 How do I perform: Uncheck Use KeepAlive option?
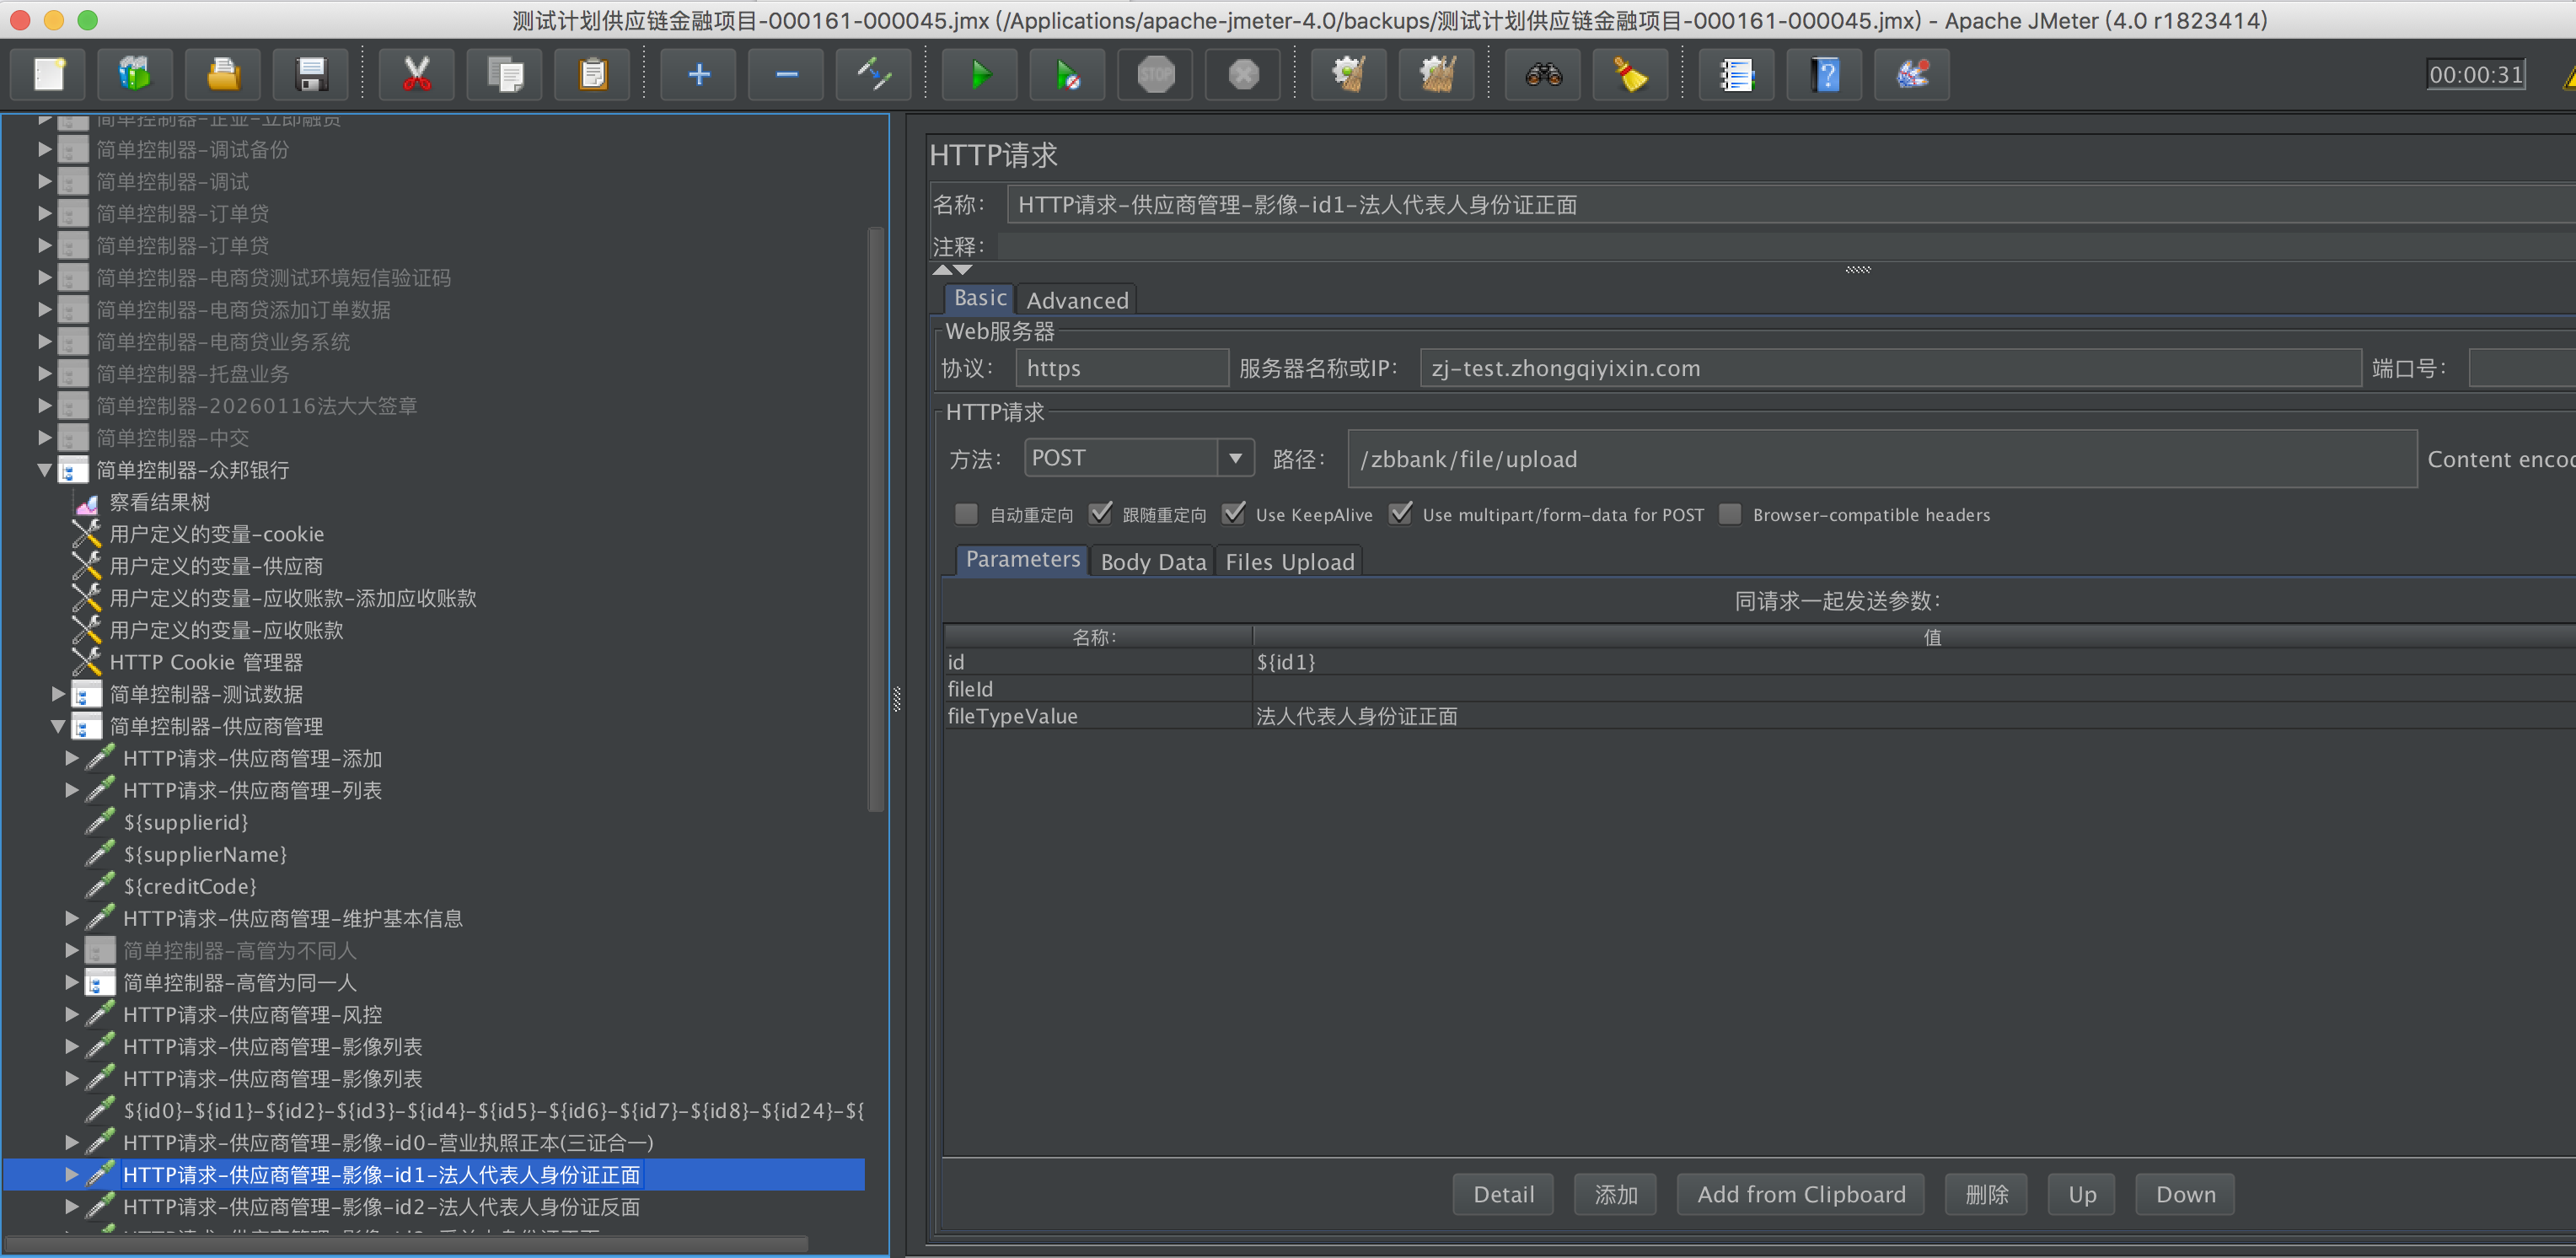tap(1235, 514)
